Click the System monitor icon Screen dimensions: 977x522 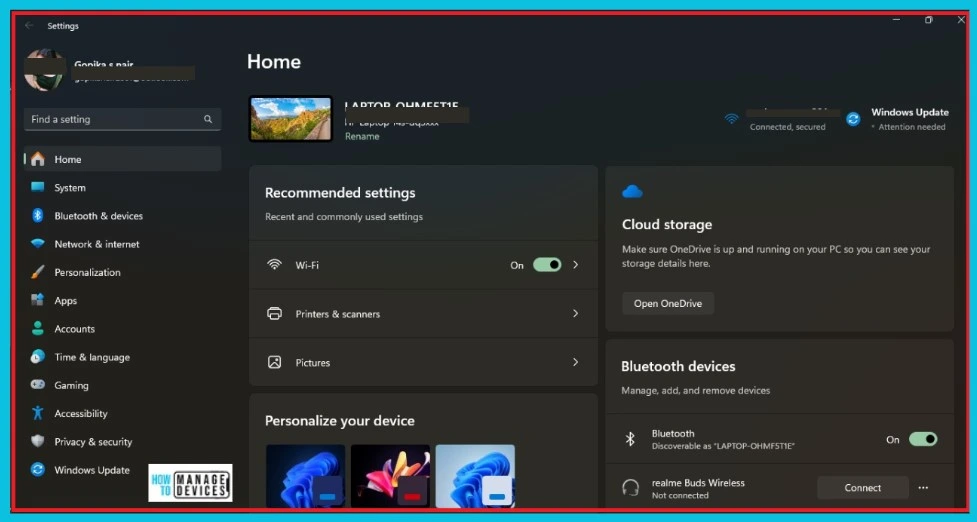37,187
